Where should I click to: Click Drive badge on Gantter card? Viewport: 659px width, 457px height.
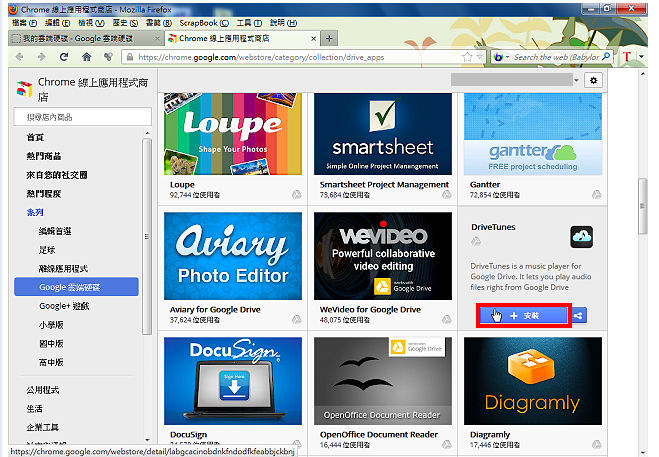coord(596,194)
